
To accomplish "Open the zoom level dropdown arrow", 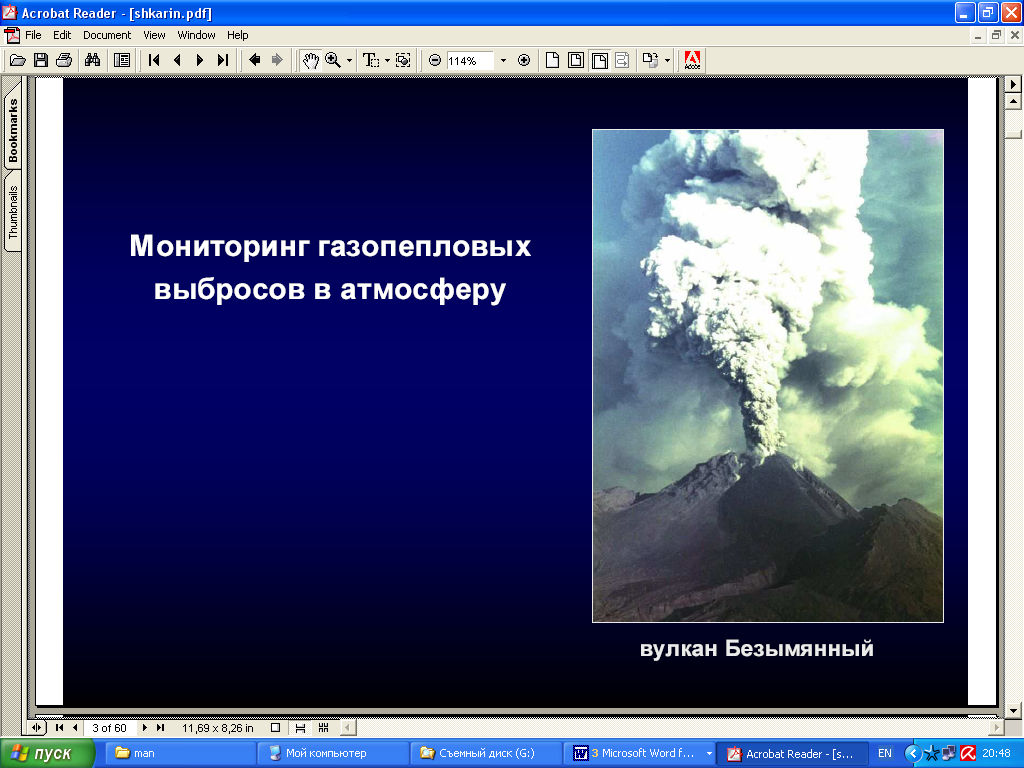I will pyautogui.click(x=503, y=61).
